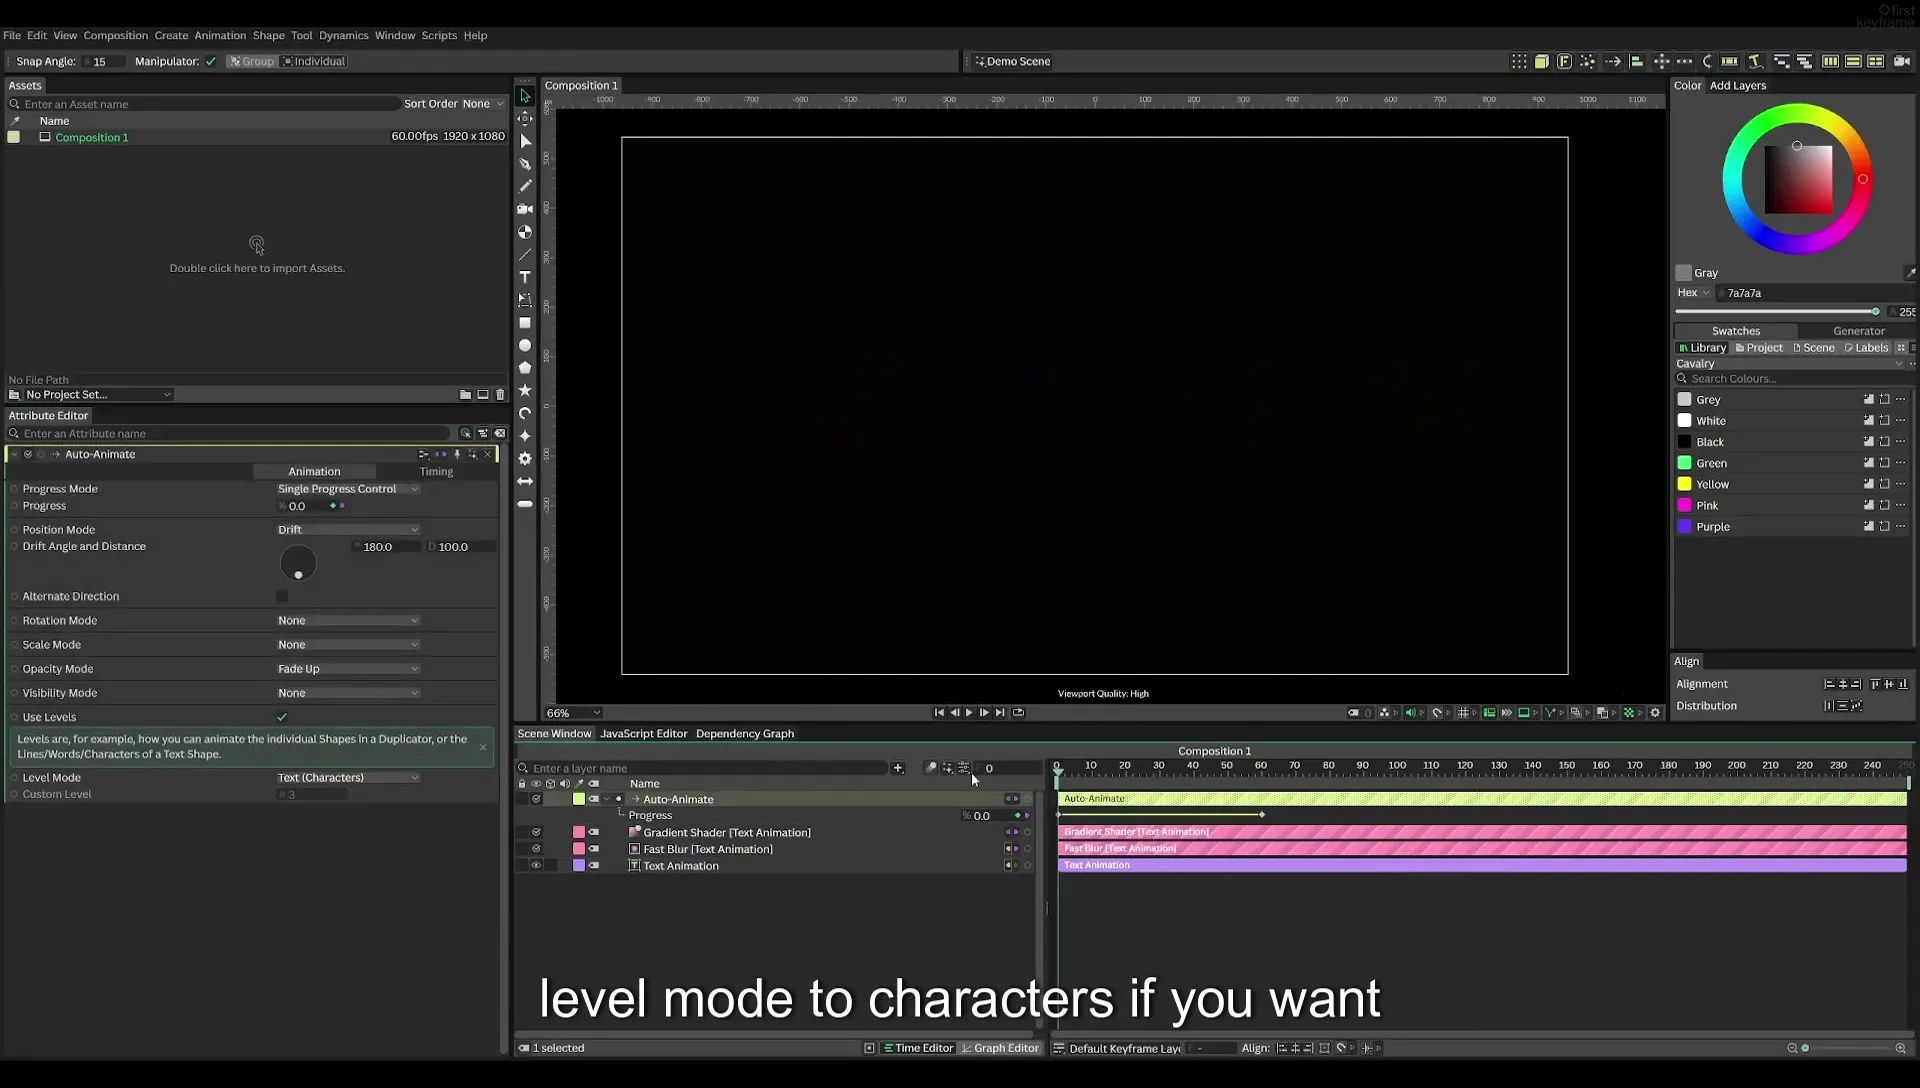The width and height of the screenshot is (1920, 1088).
Task: Select the Camera tool in the toolbox
Action: [x=525, y=209]
